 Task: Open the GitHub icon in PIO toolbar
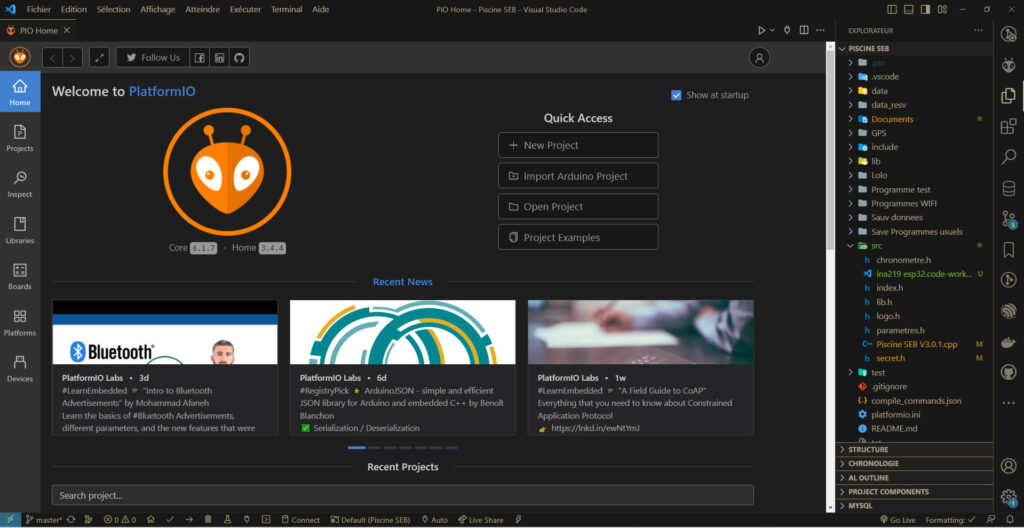pyautogui.click(x=239, y=58)
